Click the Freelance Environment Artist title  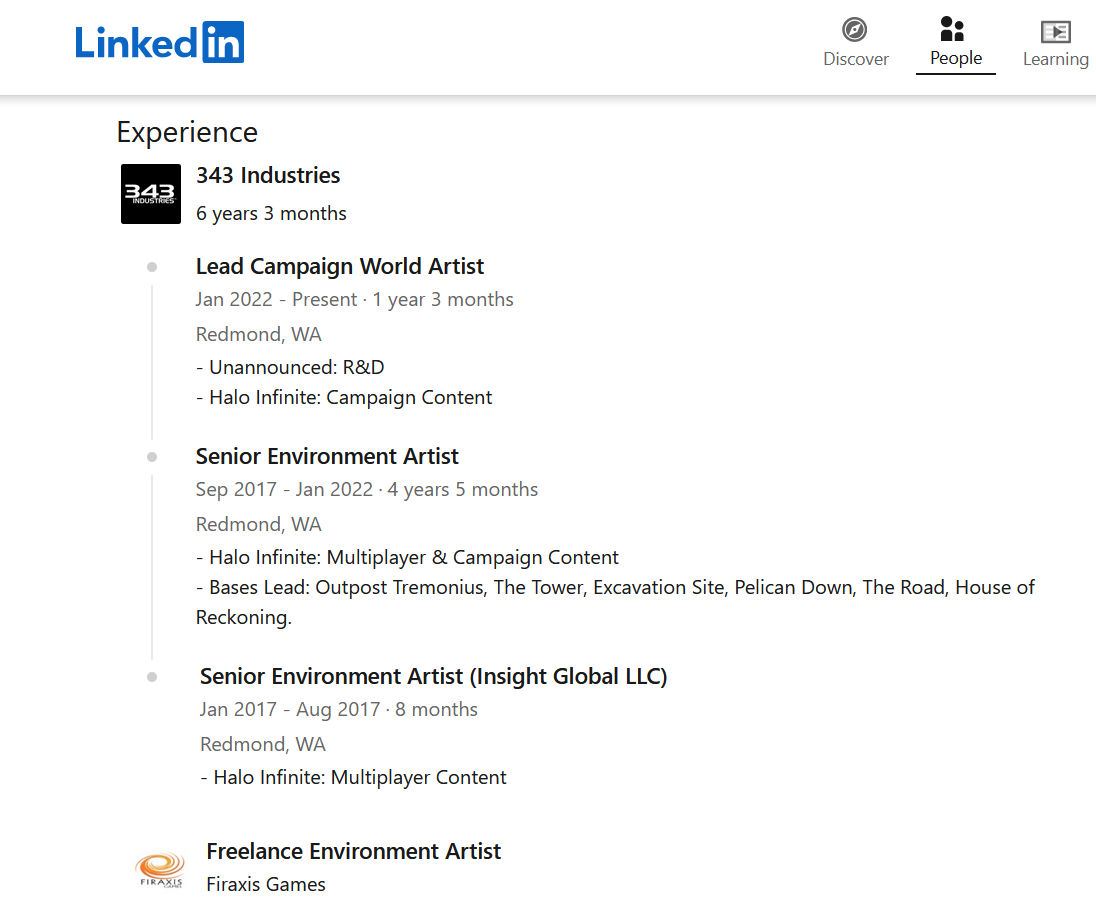click(x=354, y=851)
